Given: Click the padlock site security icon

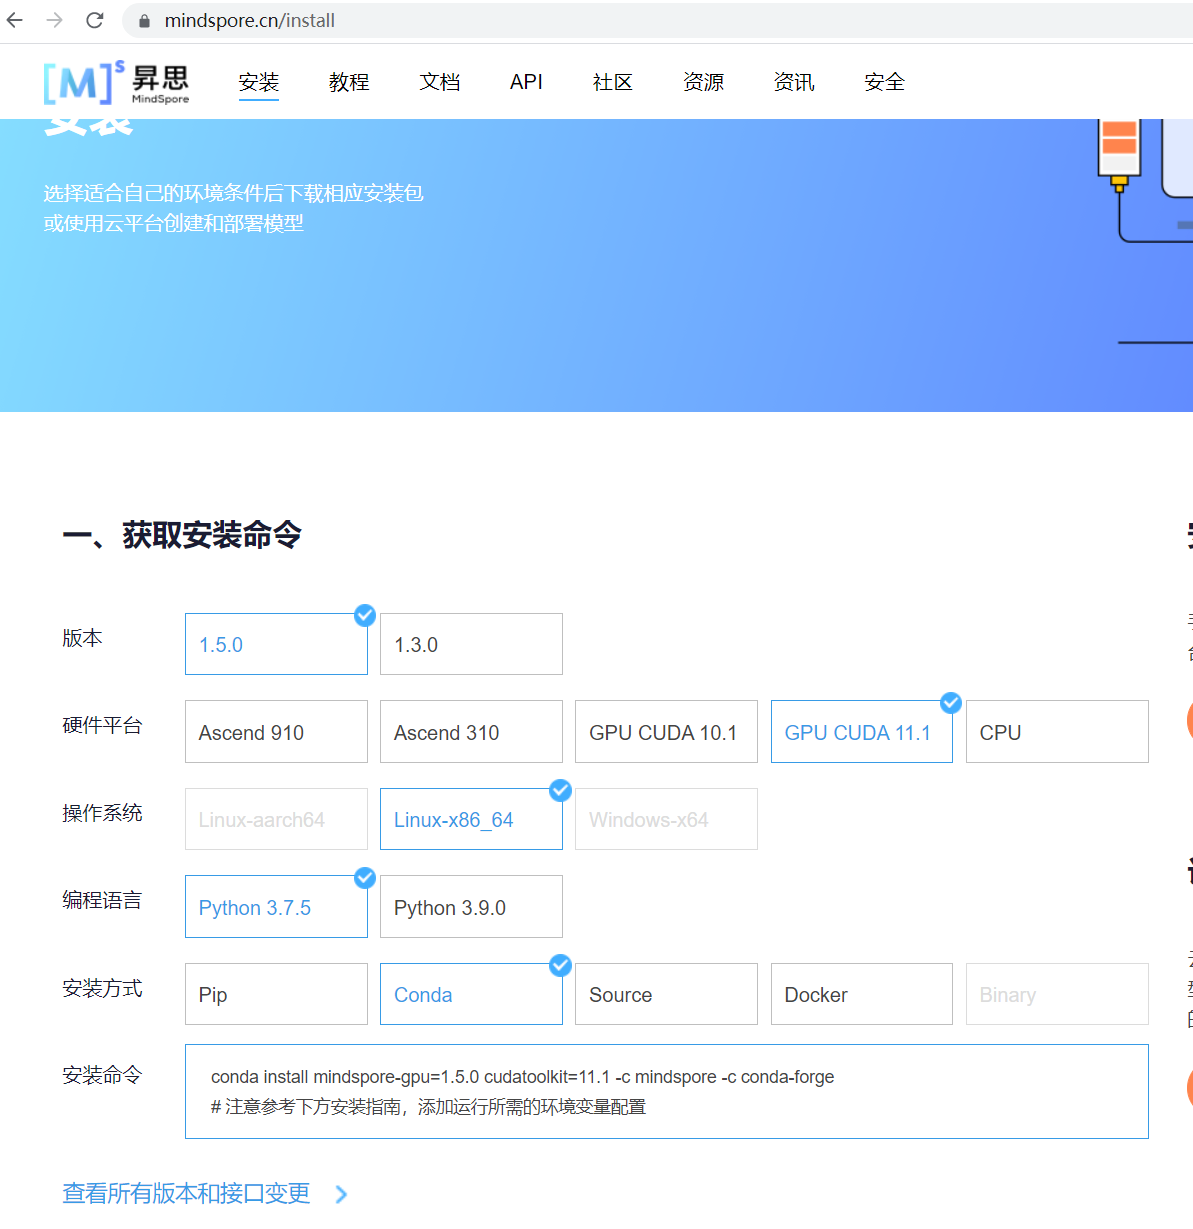Looking at the screenshot, I should point(144,21).
